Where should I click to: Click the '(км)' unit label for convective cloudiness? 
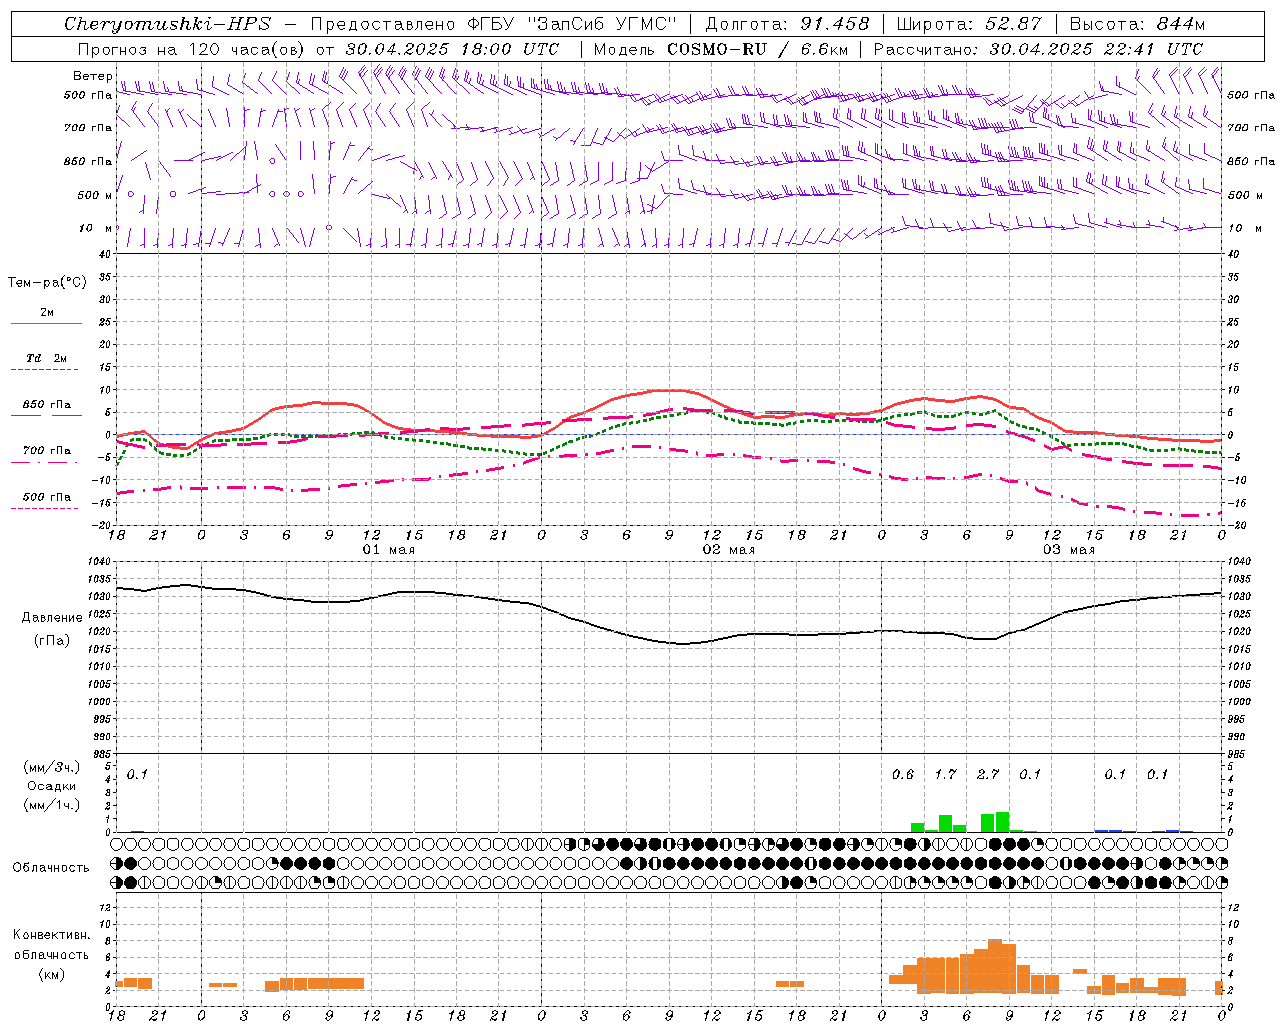coord(52,974)
